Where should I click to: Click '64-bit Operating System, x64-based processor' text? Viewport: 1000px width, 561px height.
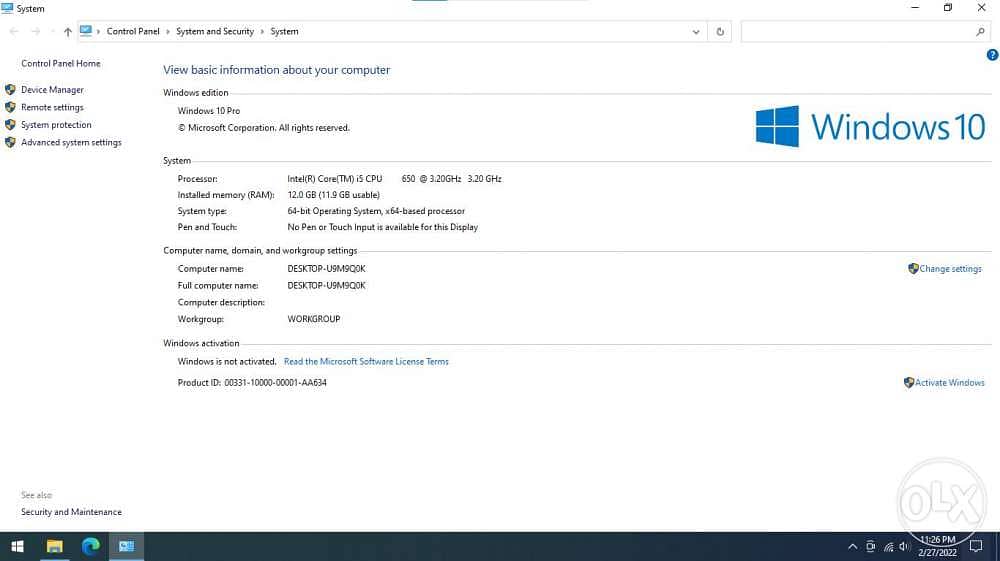point(376,211)
